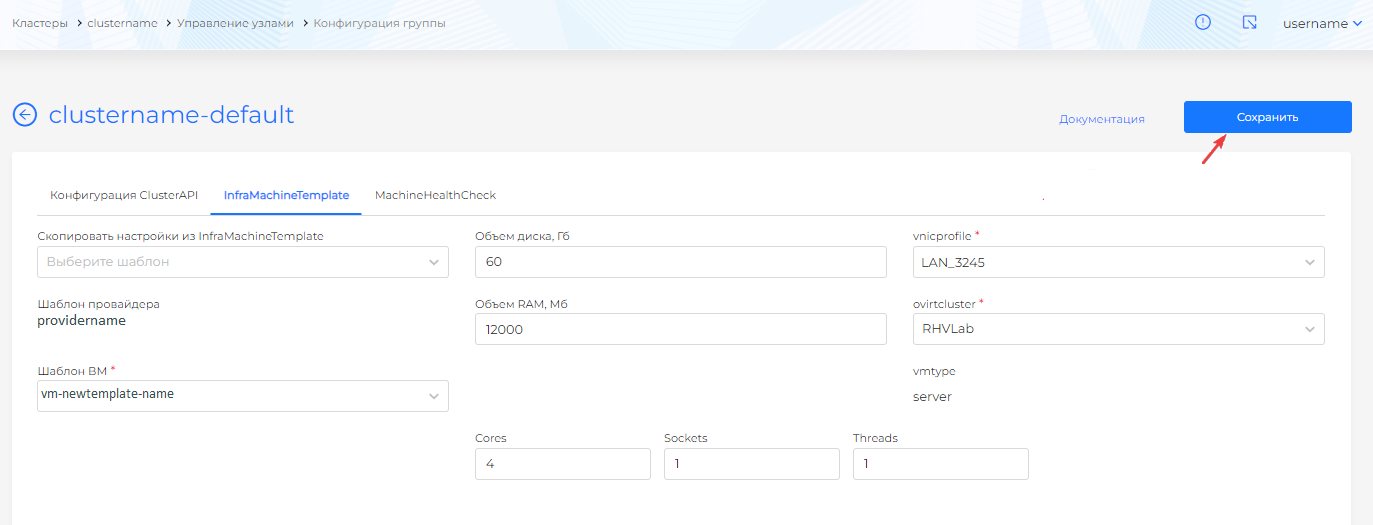1373x525 pixels.
Task: Expand the username account menu
Action: coord(1322,23)
